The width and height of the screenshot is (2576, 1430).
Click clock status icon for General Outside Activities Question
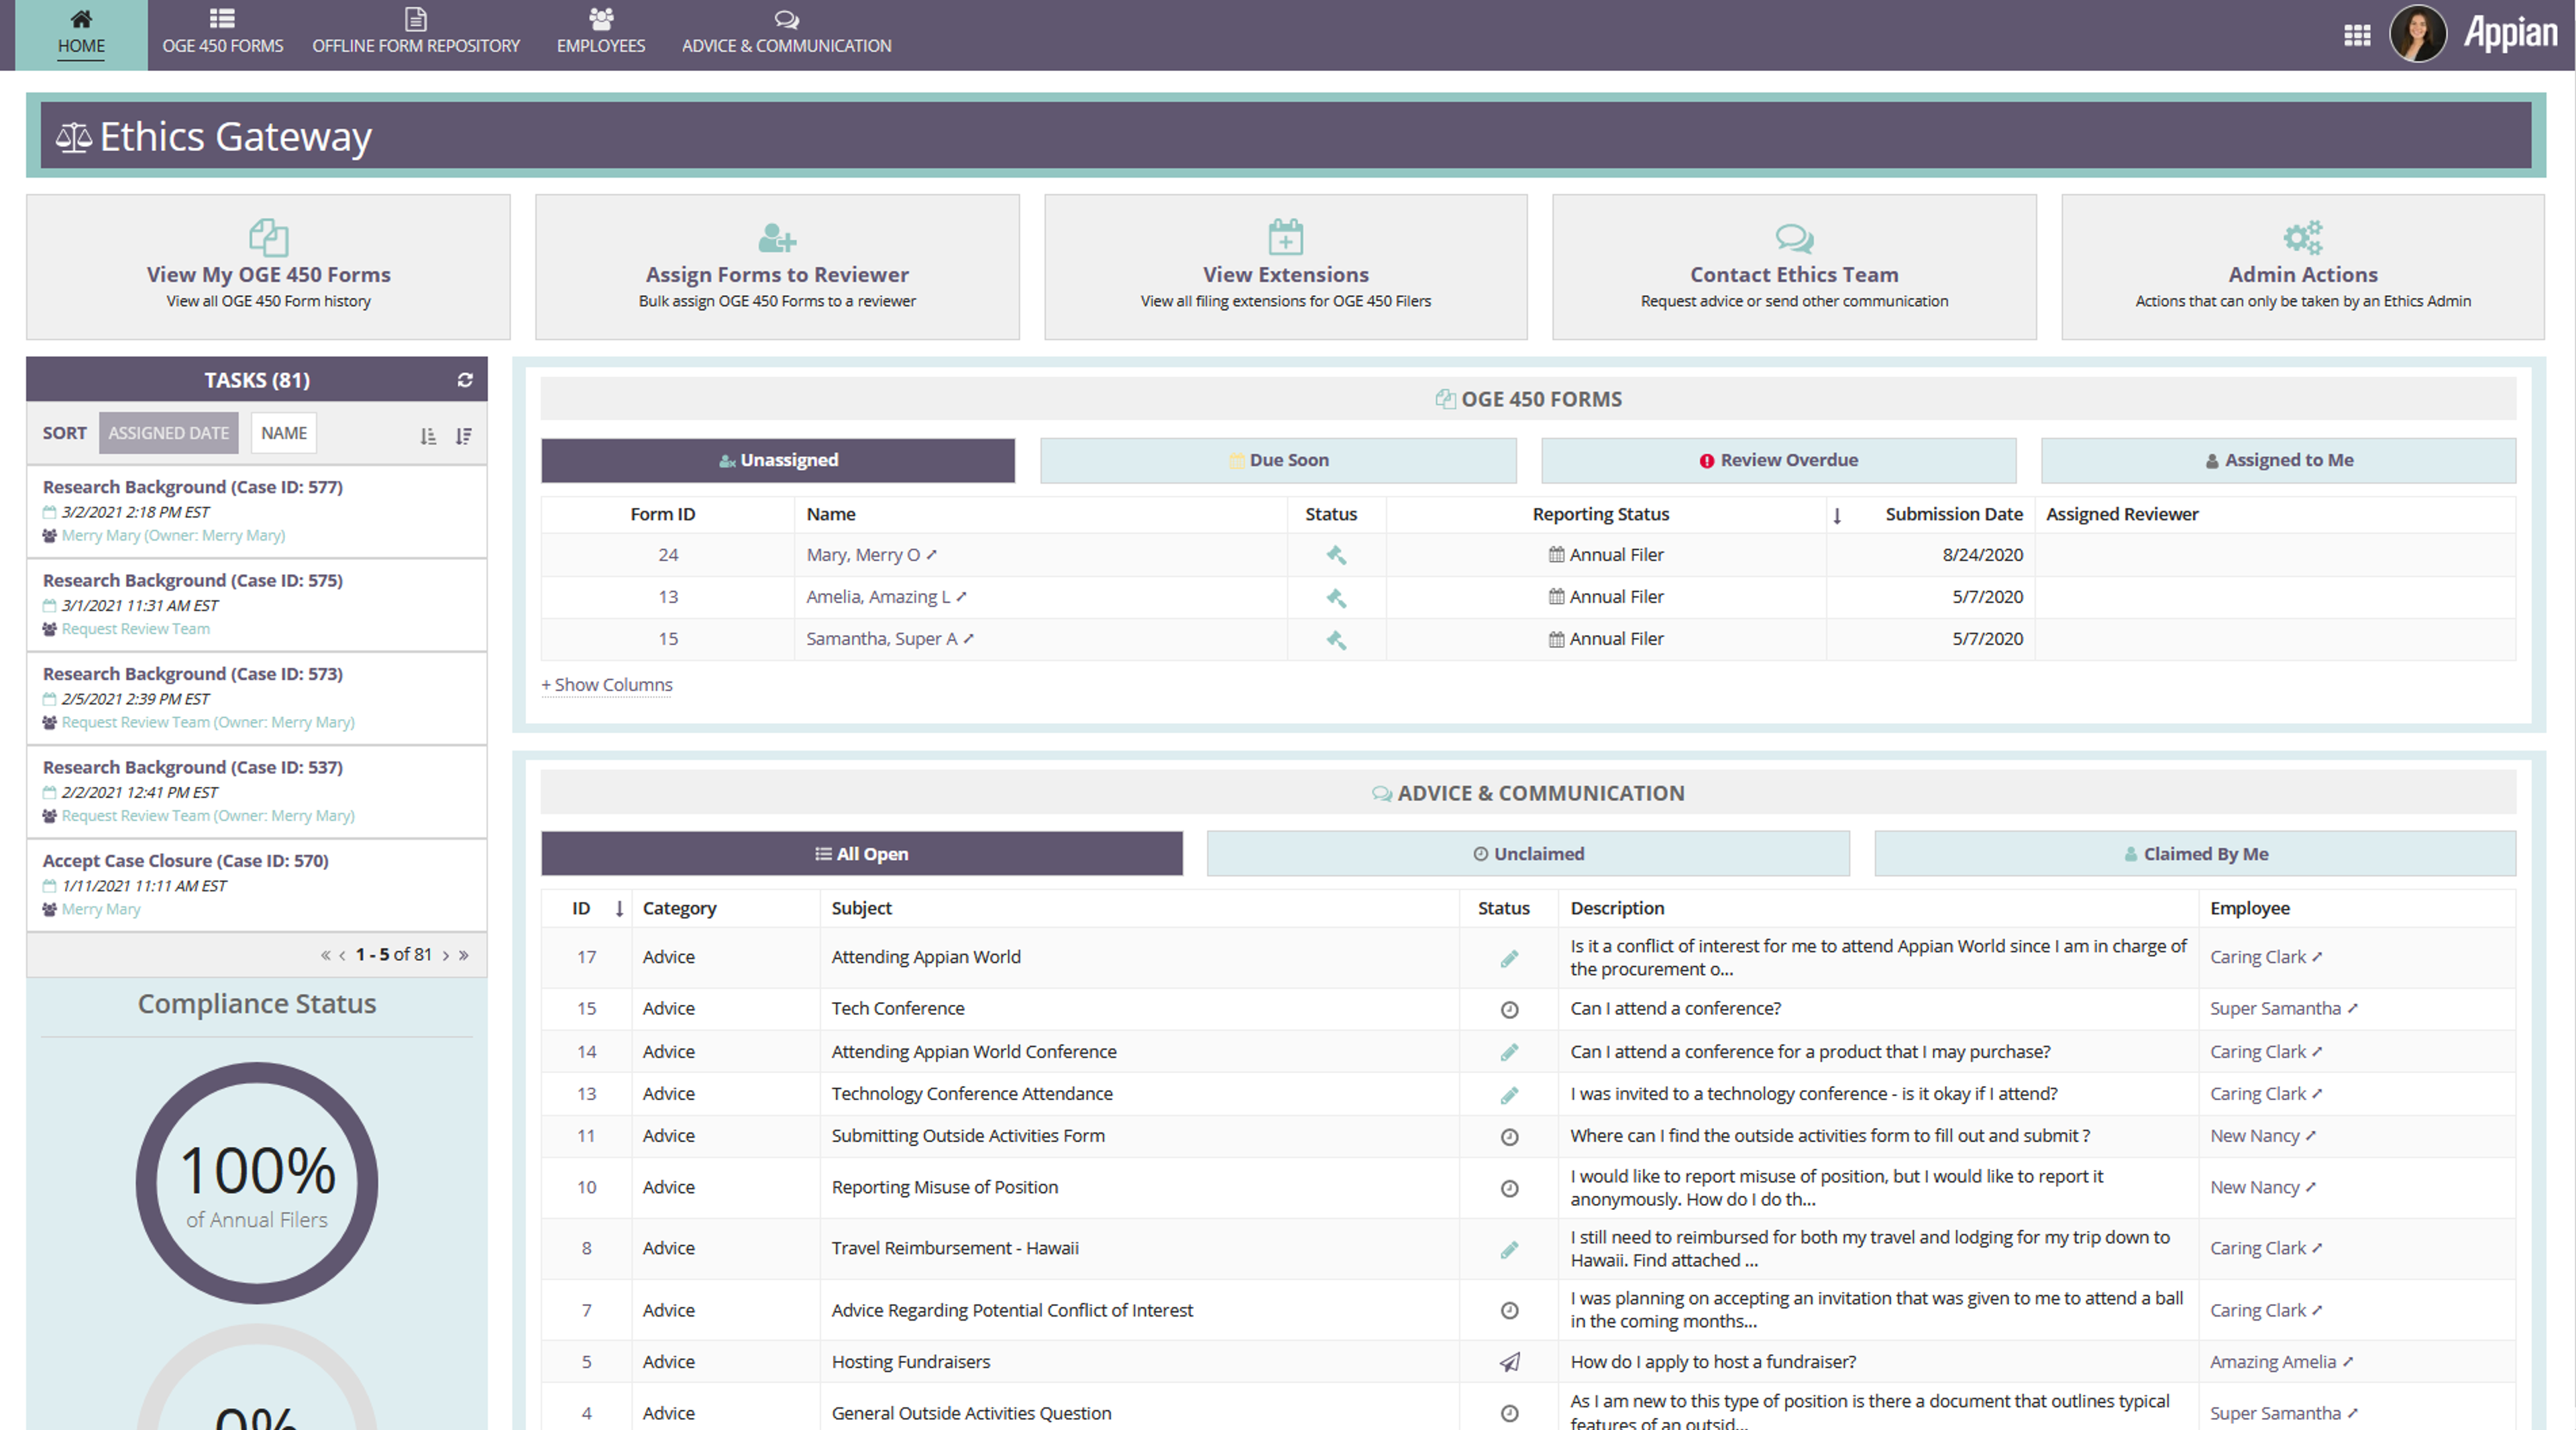1510,1414
